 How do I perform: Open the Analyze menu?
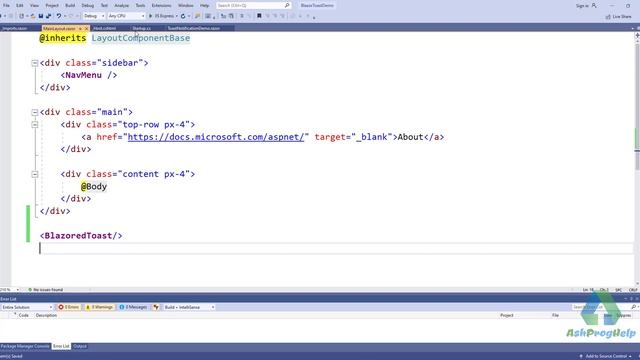(x=121, y=5)
